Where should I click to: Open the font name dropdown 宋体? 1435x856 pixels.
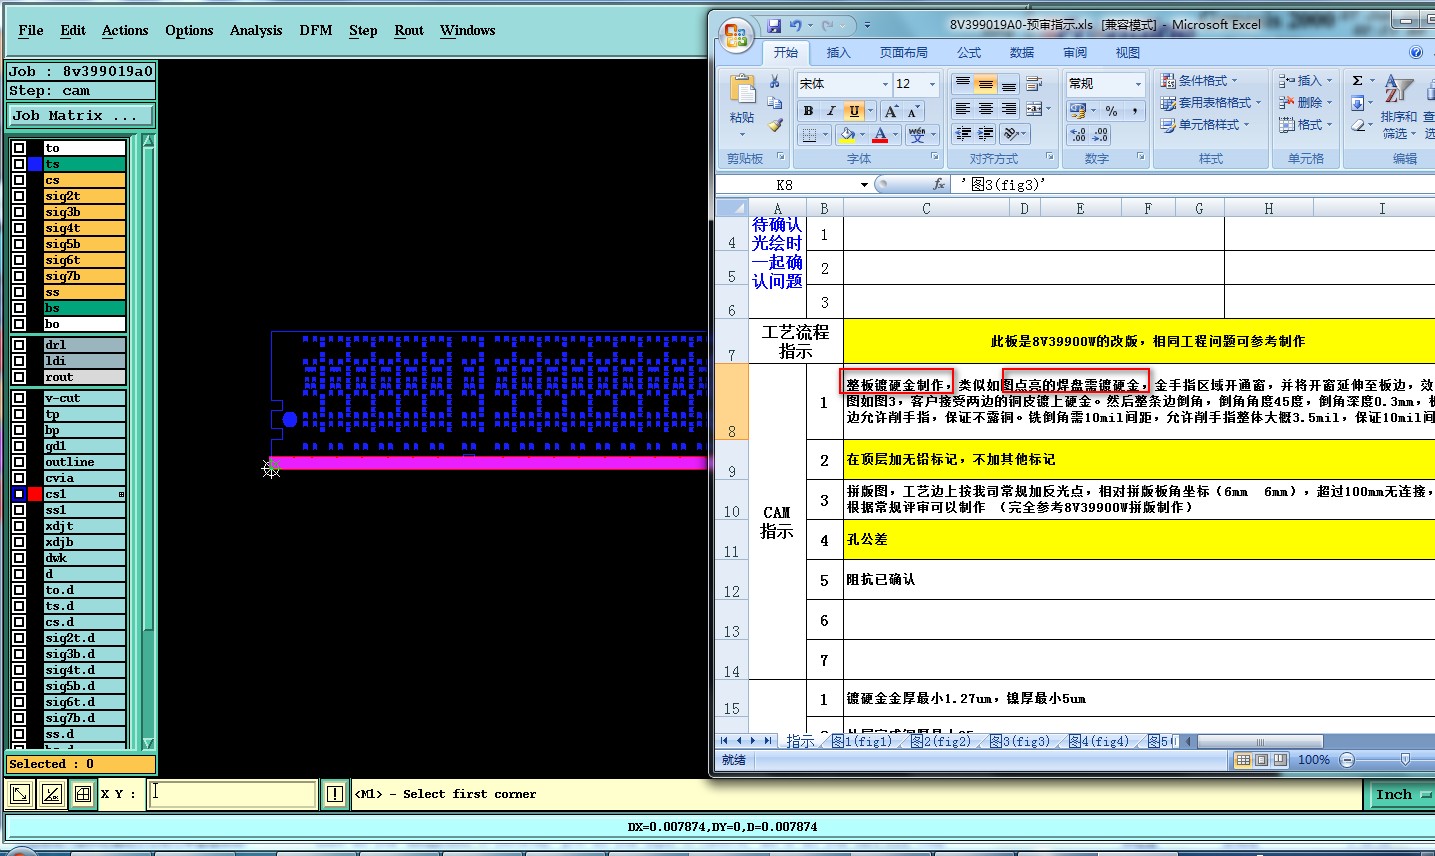(x=885, y=84)
